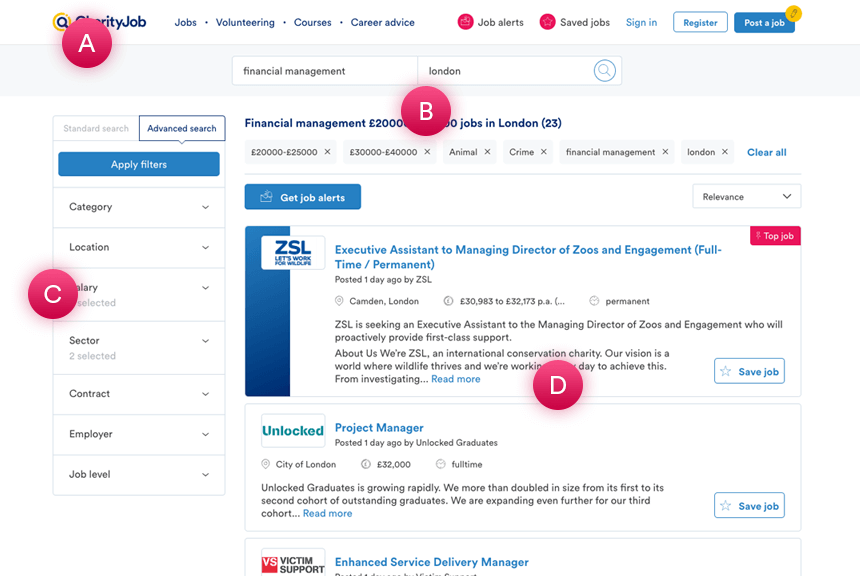
Task: Remove the financial management filter chip
Action: pos(665,152)
